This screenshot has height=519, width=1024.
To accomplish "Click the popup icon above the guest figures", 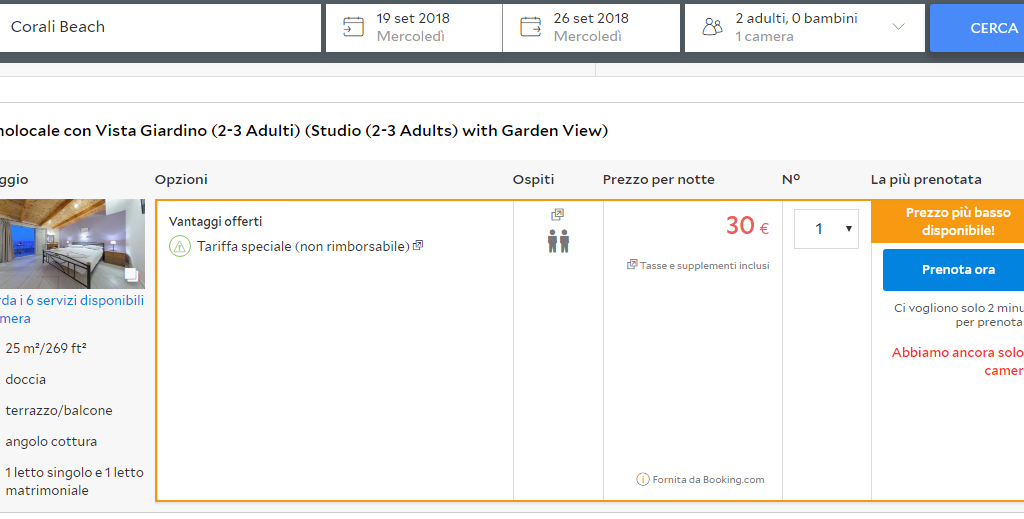I will click(x=558, y=215).
